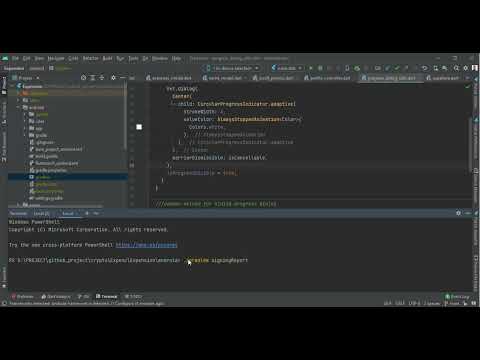Click the Debug bug icon in toolbar

[320, 68]
